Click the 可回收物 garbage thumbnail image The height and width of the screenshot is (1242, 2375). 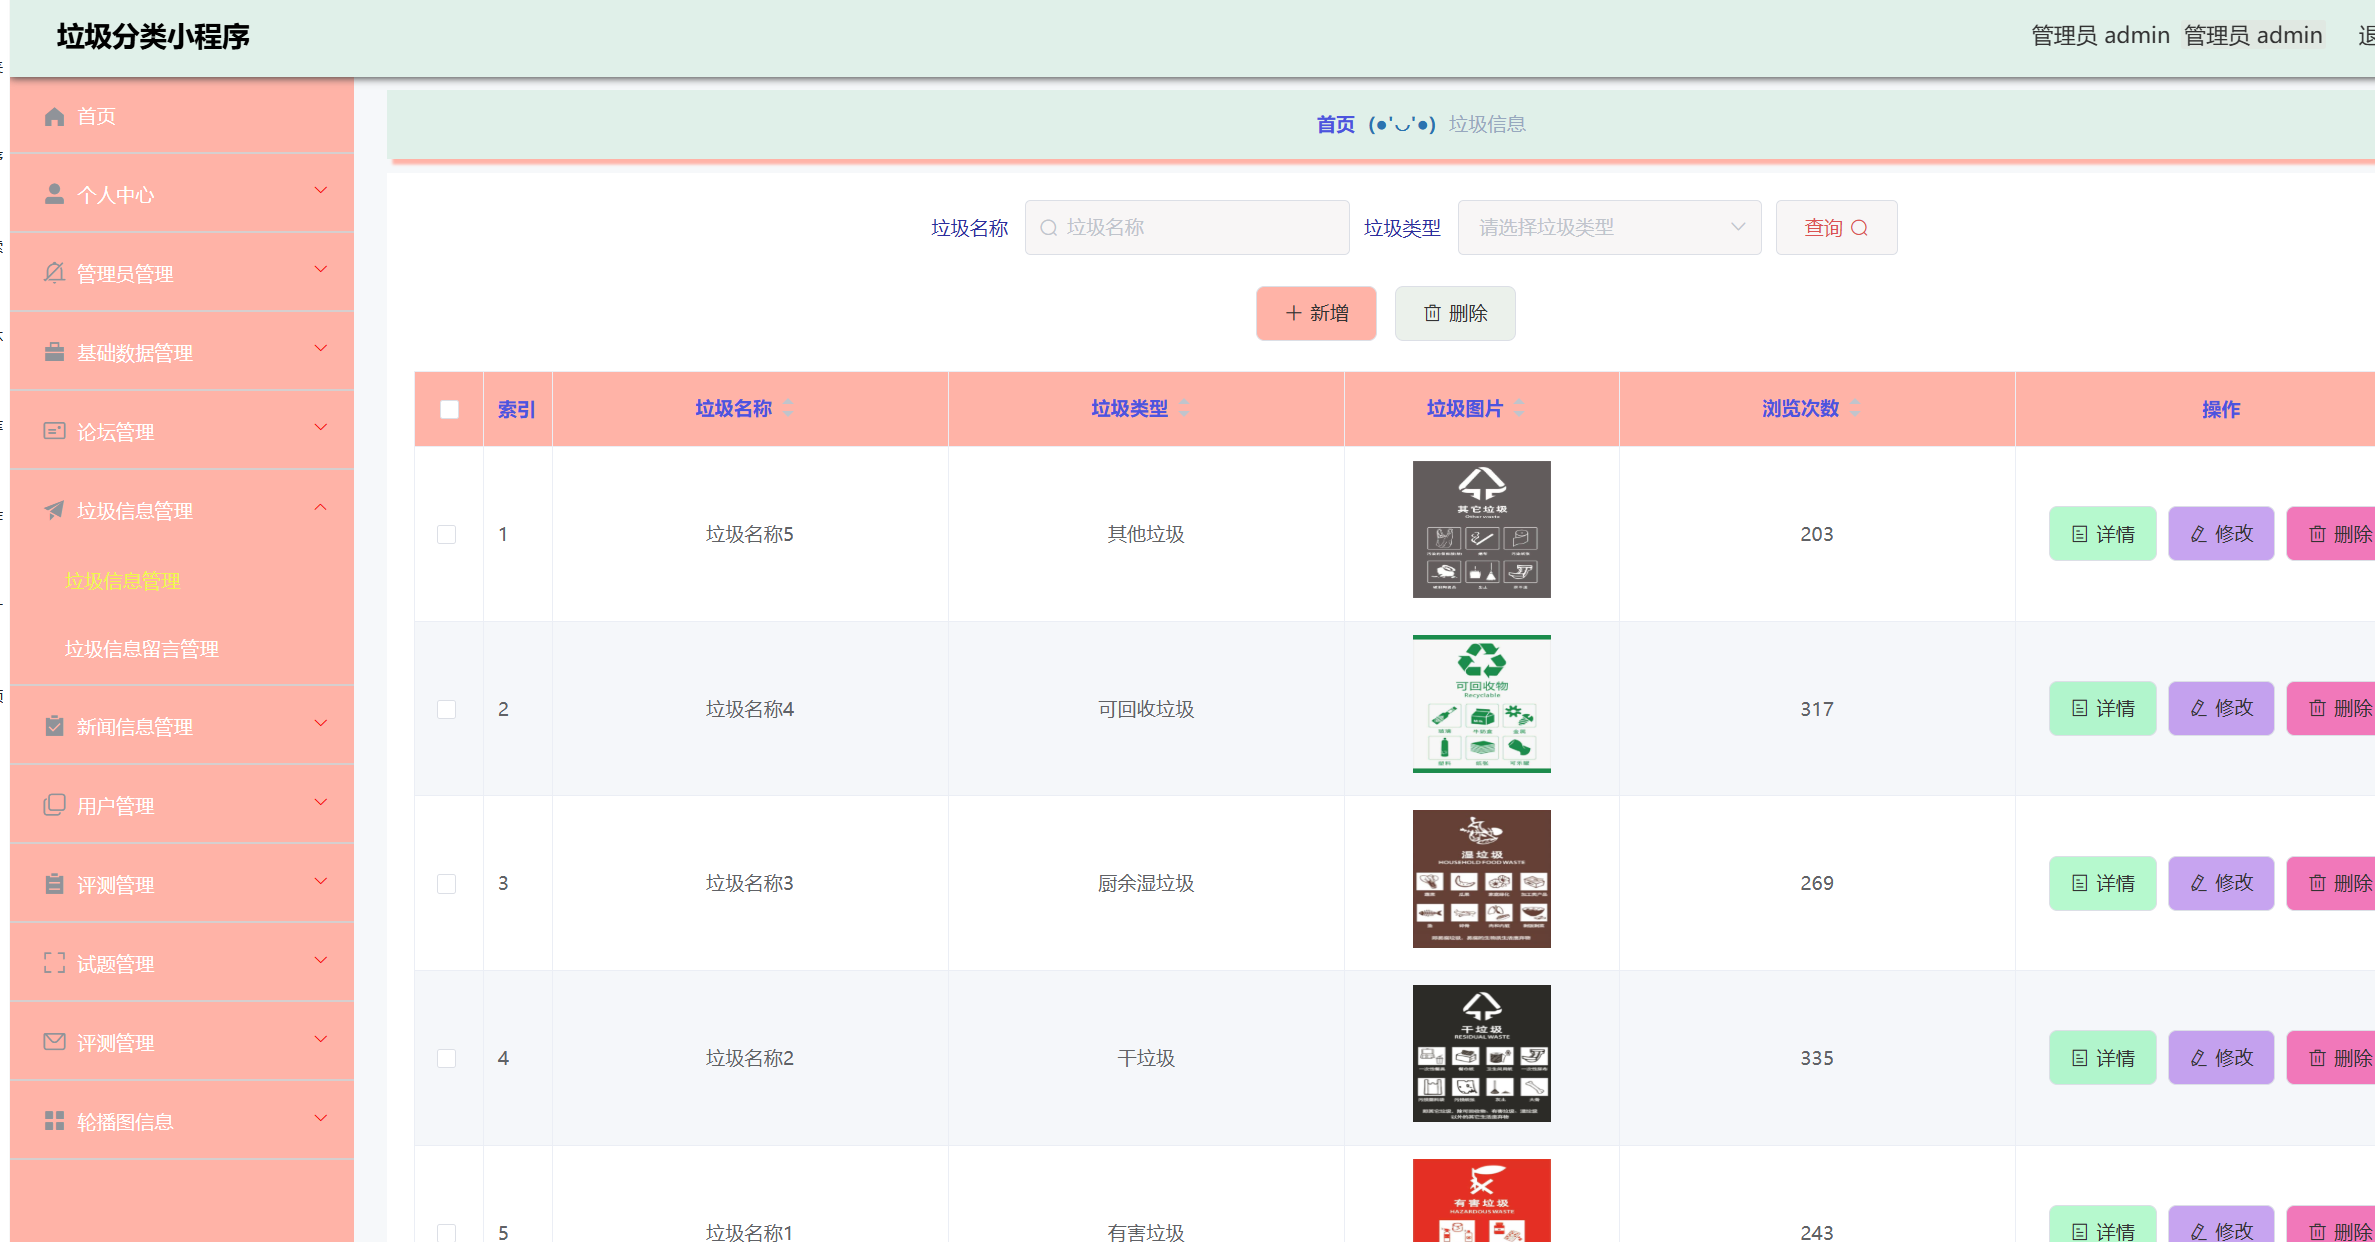point(1481,704)
